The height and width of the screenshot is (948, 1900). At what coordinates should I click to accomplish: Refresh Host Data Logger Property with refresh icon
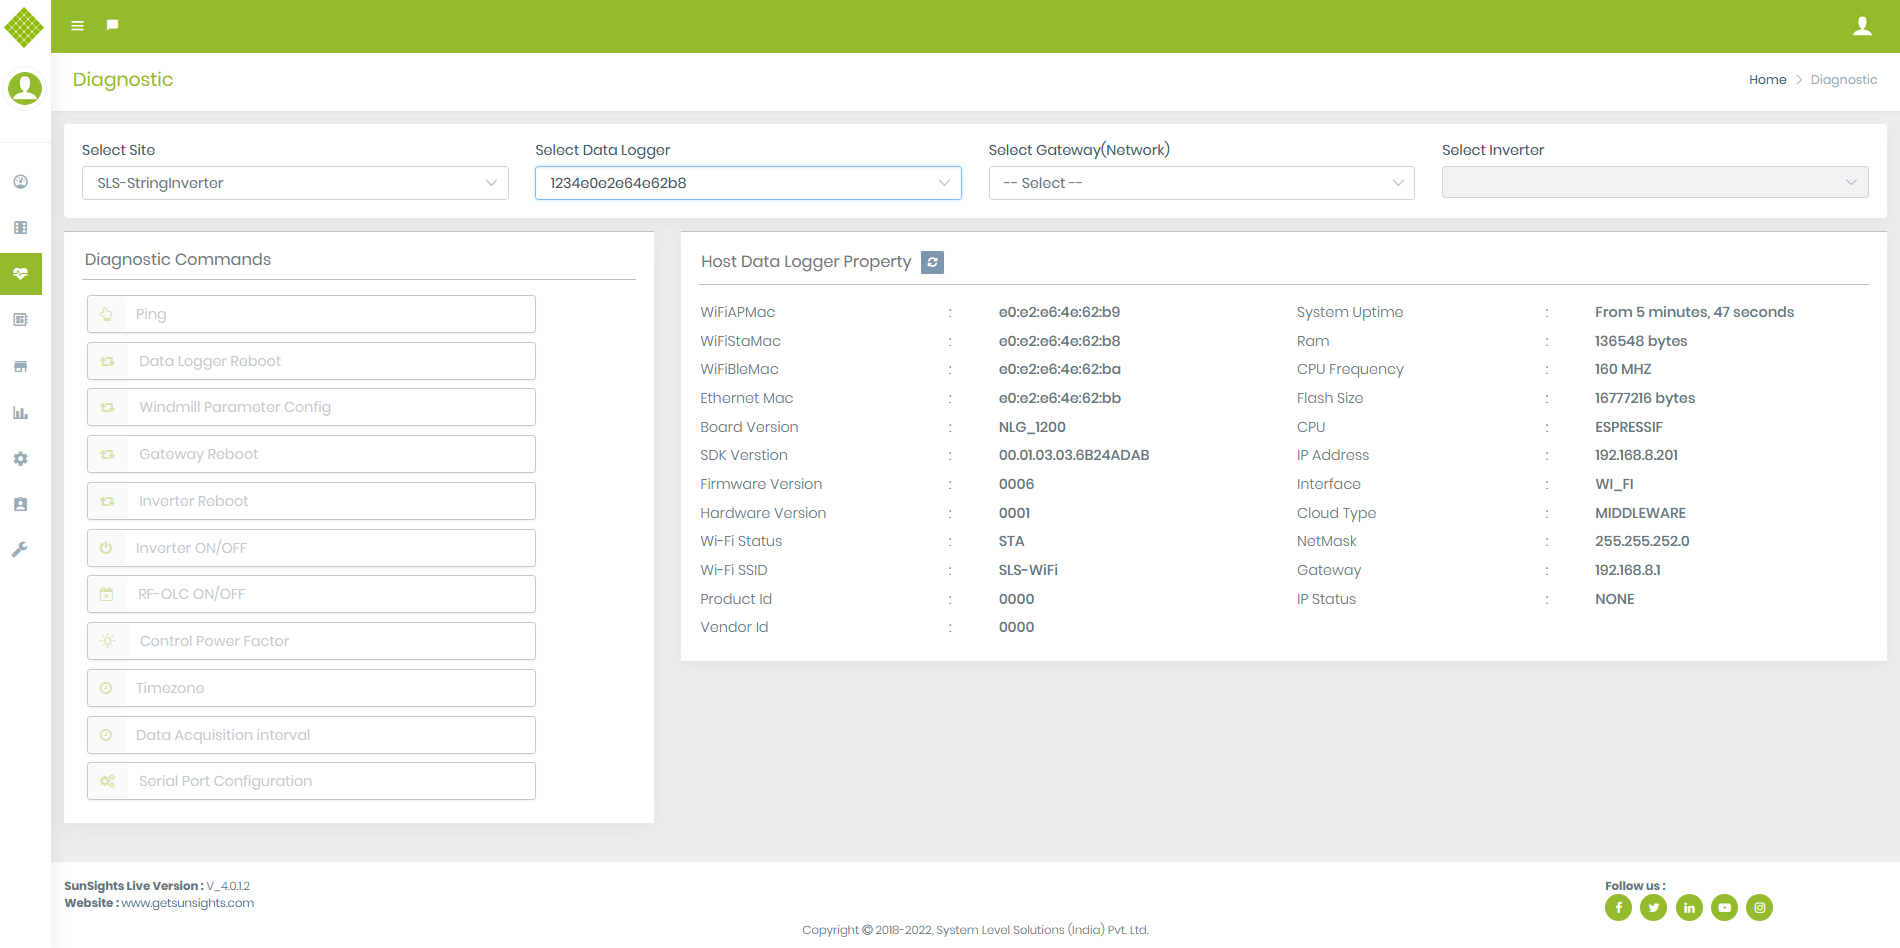pos(932,262)
